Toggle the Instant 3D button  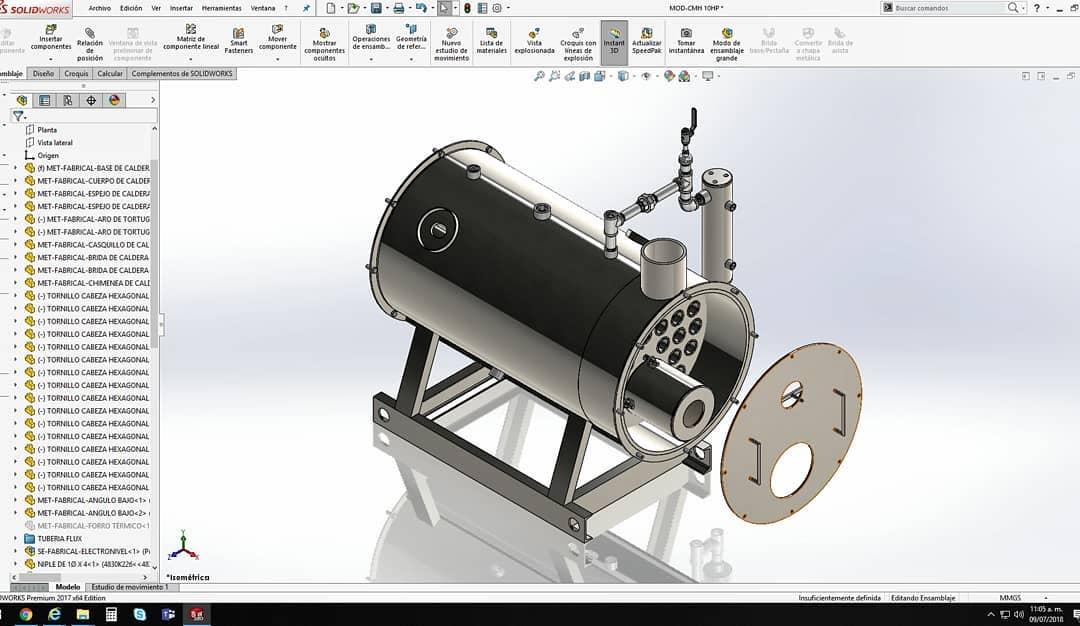click(x=614, y=41)
